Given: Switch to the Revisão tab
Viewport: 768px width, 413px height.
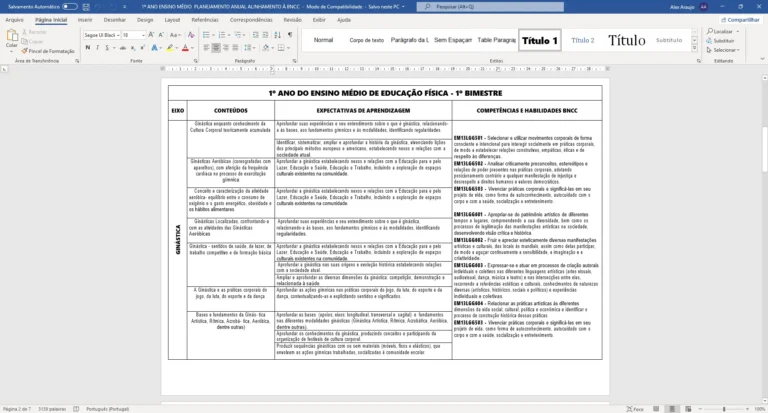Looking at the screenshot, I should 292,20.
